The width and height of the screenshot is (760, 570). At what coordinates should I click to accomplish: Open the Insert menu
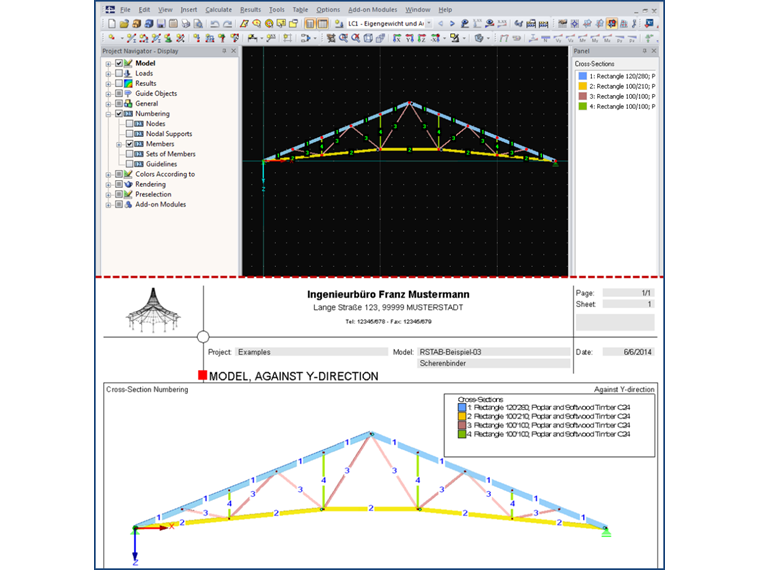(x=189, y=10)
